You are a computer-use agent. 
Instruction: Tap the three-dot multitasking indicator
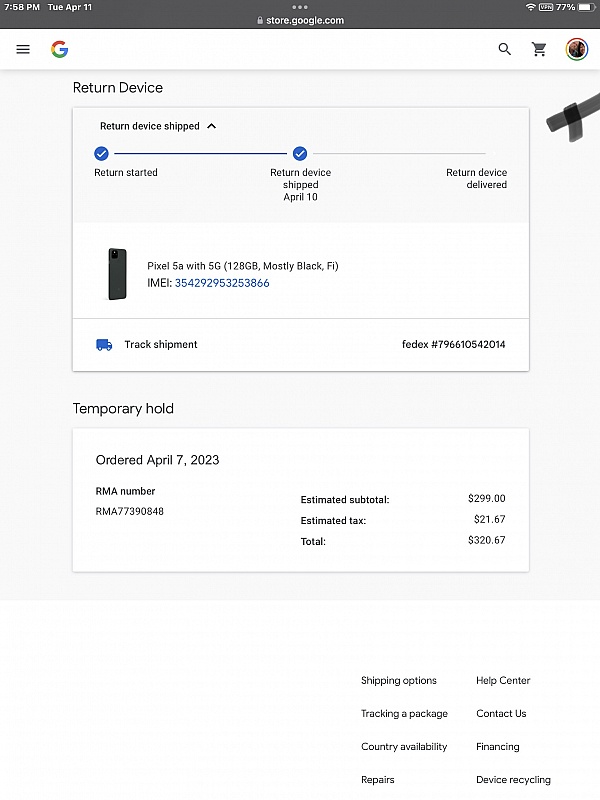tap(300, 7)
